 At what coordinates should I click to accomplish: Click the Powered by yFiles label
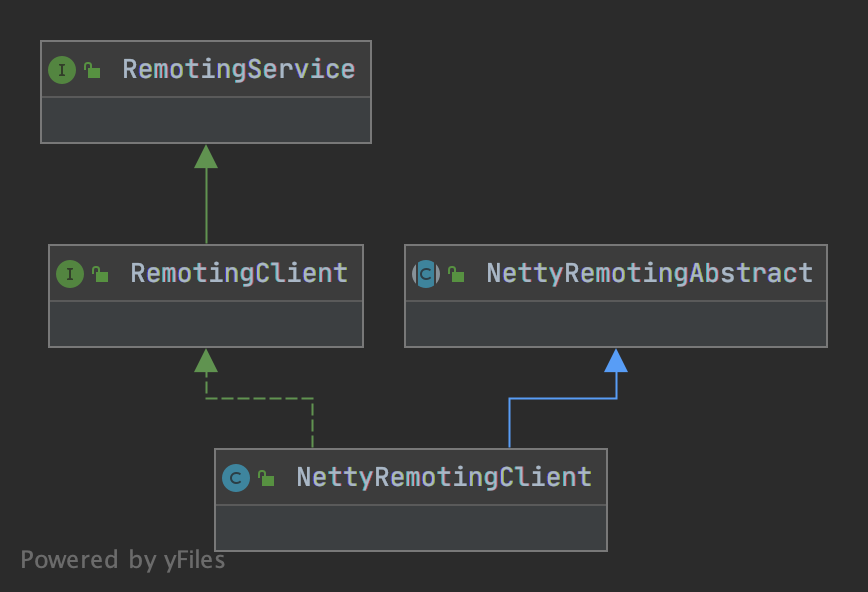[x=123, y=560]
